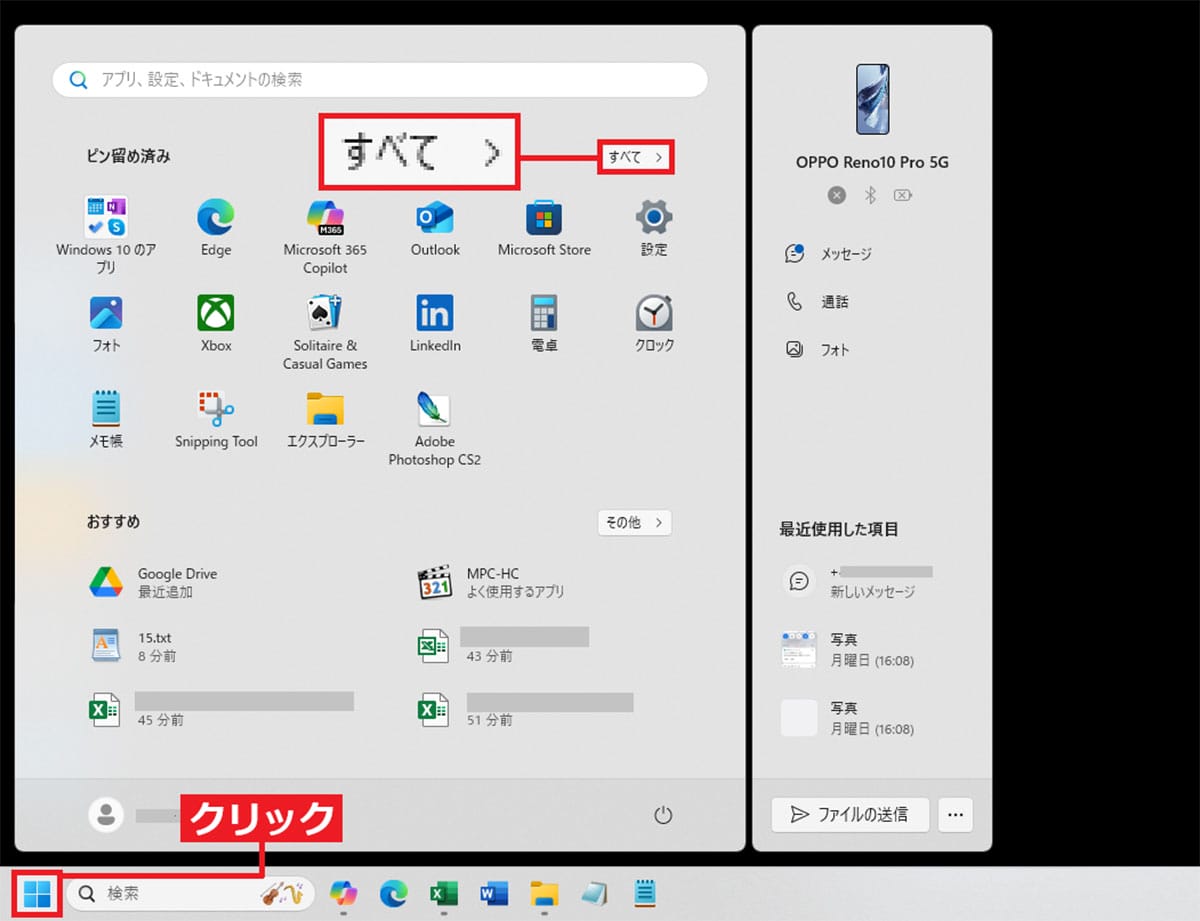This screenshot has width=1200, height=921.
Task: Open File Explorer from the taskbar
Action: [543, 893]
